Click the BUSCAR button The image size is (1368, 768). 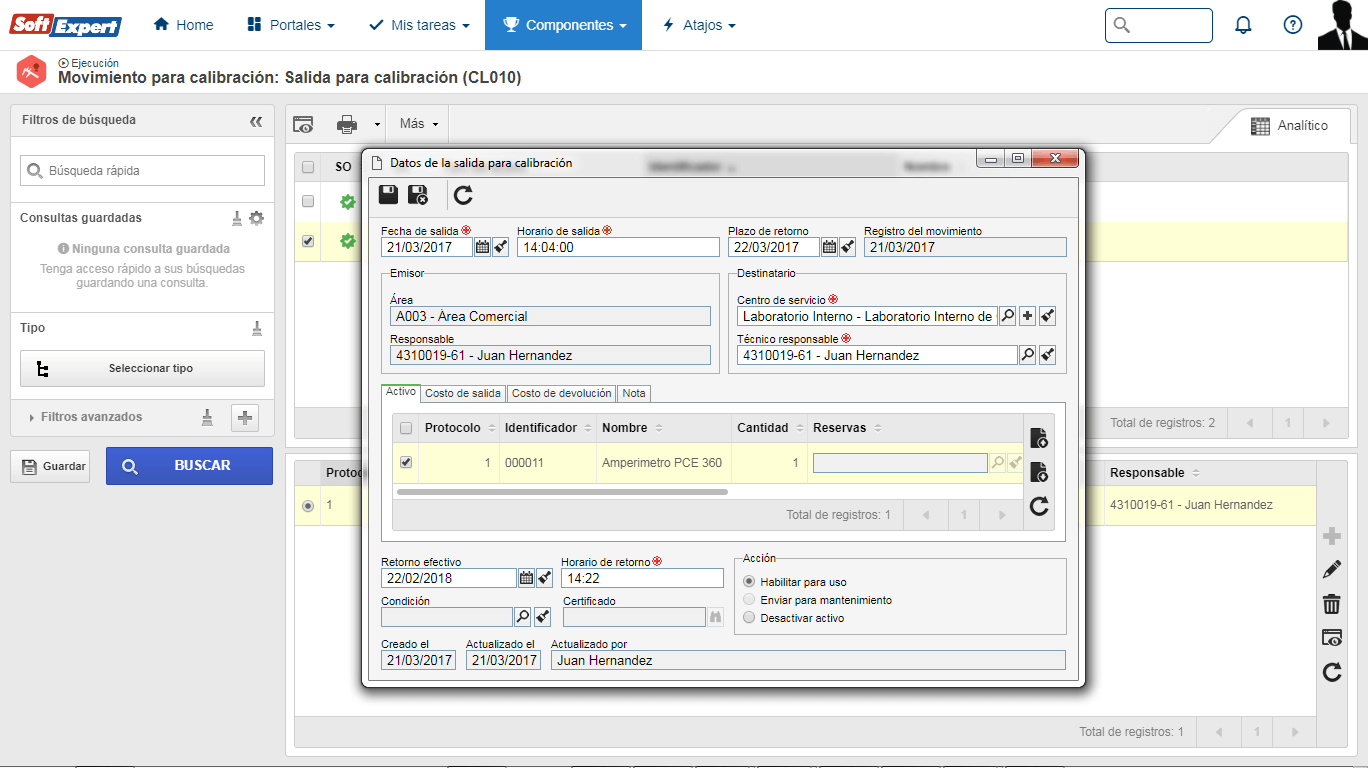pyautogui.click(x=189, y=466)
